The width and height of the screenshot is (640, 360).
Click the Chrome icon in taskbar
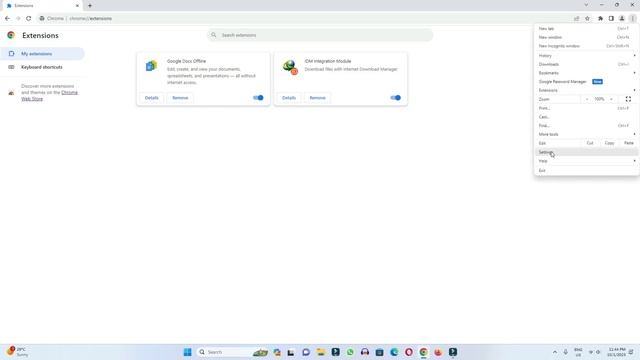[x=423, y=352]
